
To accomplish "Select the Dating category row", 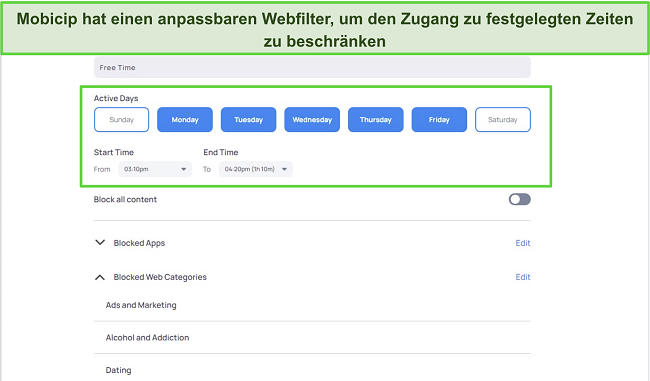I will pyautogui.click(x=312, y=370).
